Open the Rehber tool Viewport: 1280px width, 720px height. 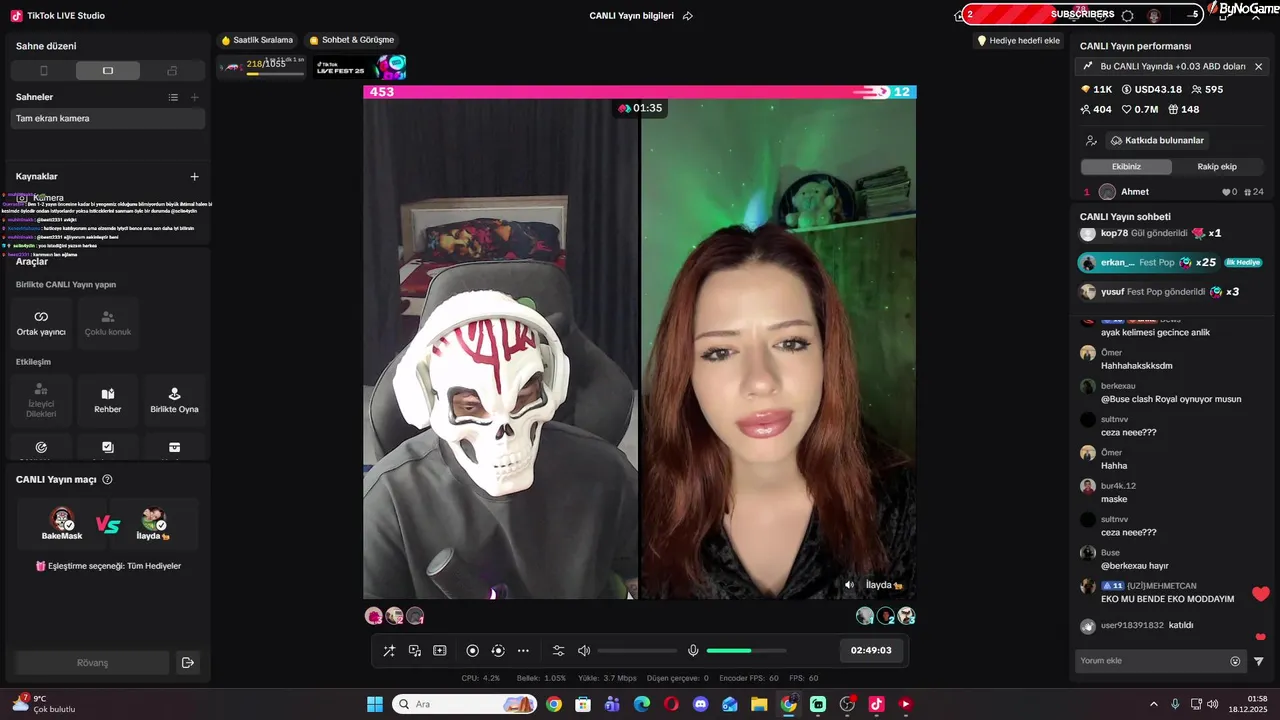tap(108, 401)
